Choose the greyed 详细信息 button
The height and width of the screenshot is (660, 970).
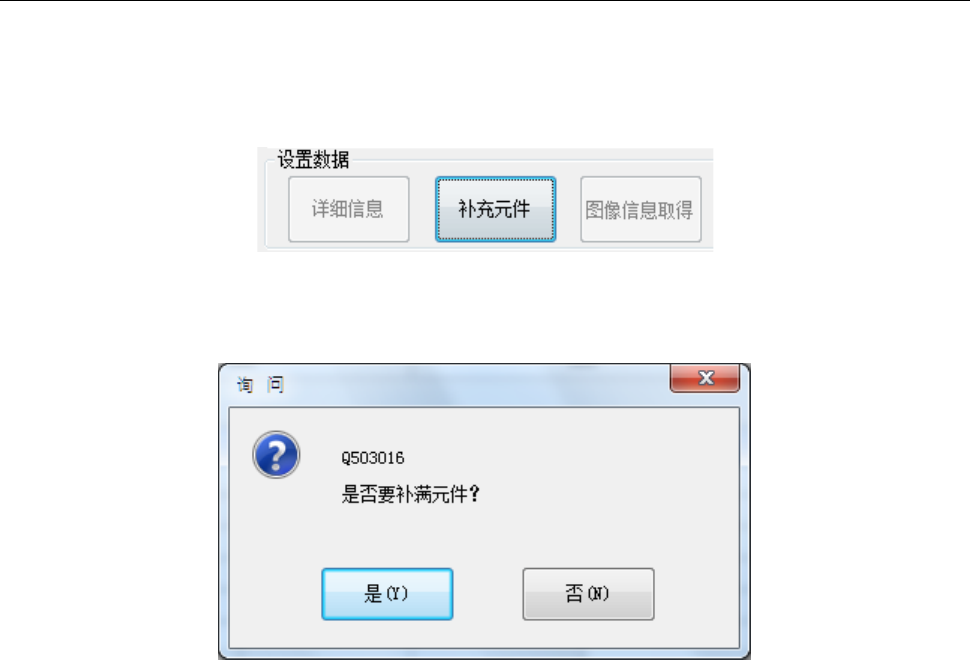[x=349, y=209]
